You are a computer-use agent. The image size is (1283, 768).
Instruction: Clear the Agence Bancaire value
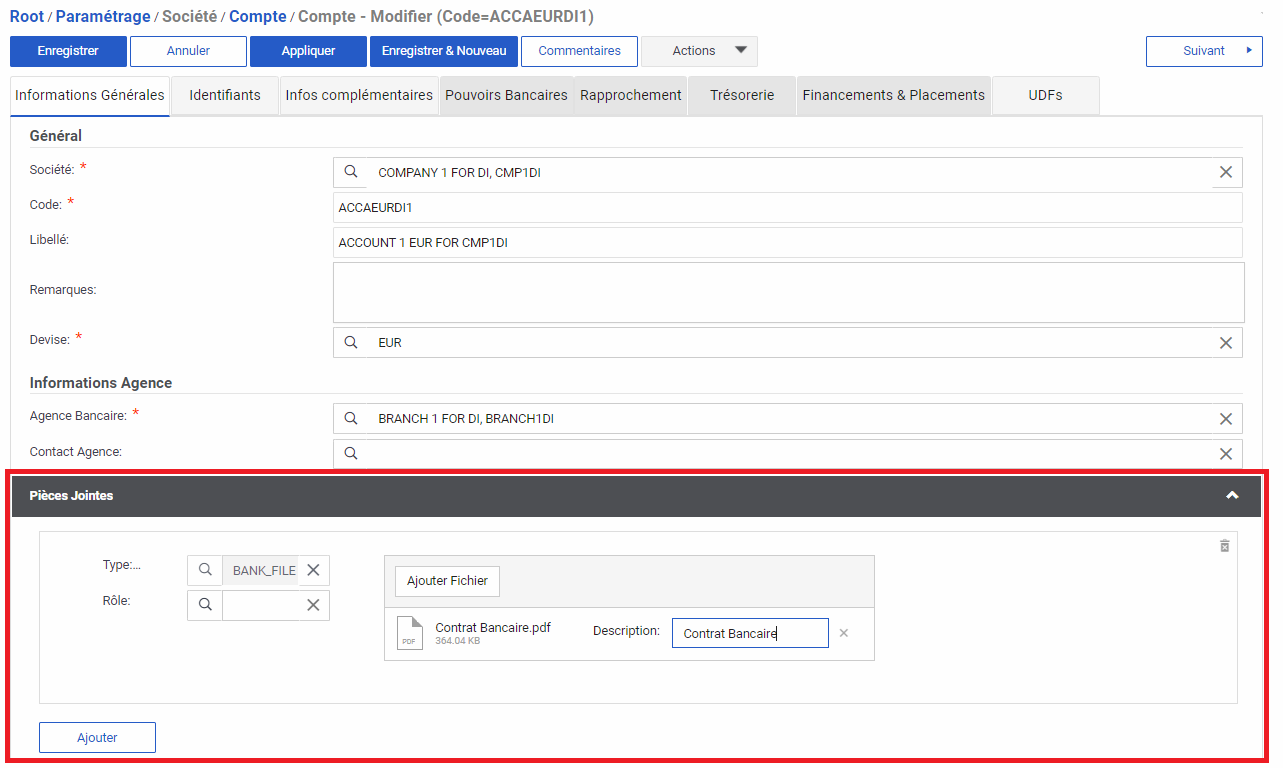click(x=1225, y=419)
